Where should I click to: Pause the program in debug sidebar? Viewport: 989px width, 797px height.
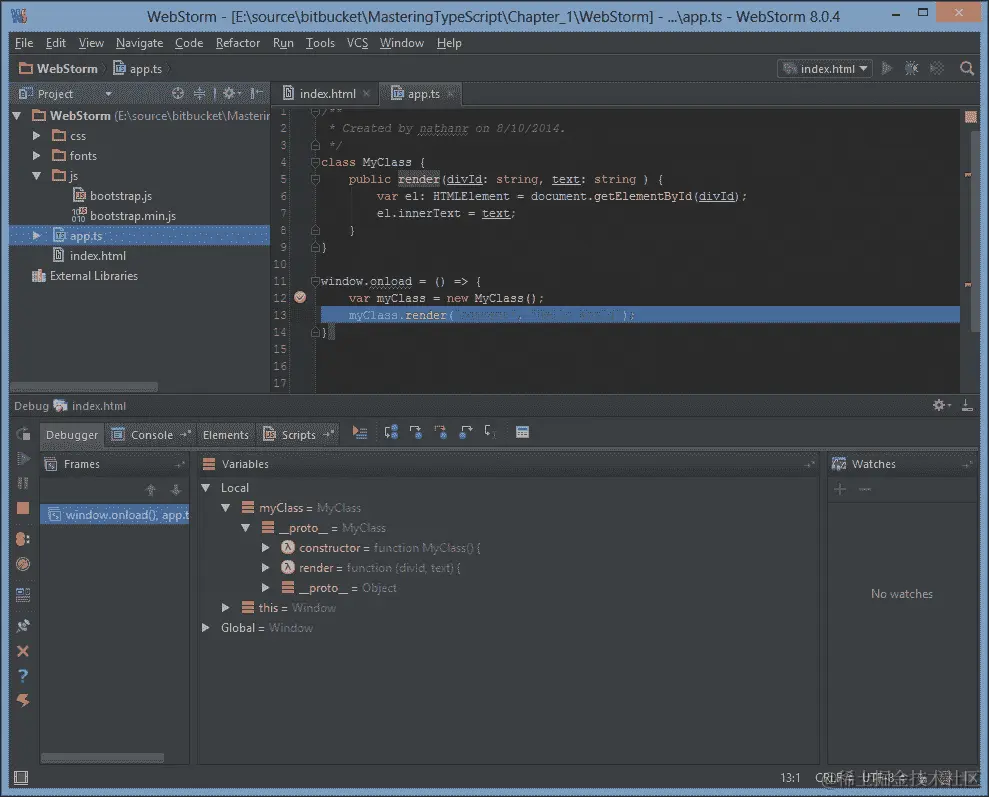tap(23, 483)
